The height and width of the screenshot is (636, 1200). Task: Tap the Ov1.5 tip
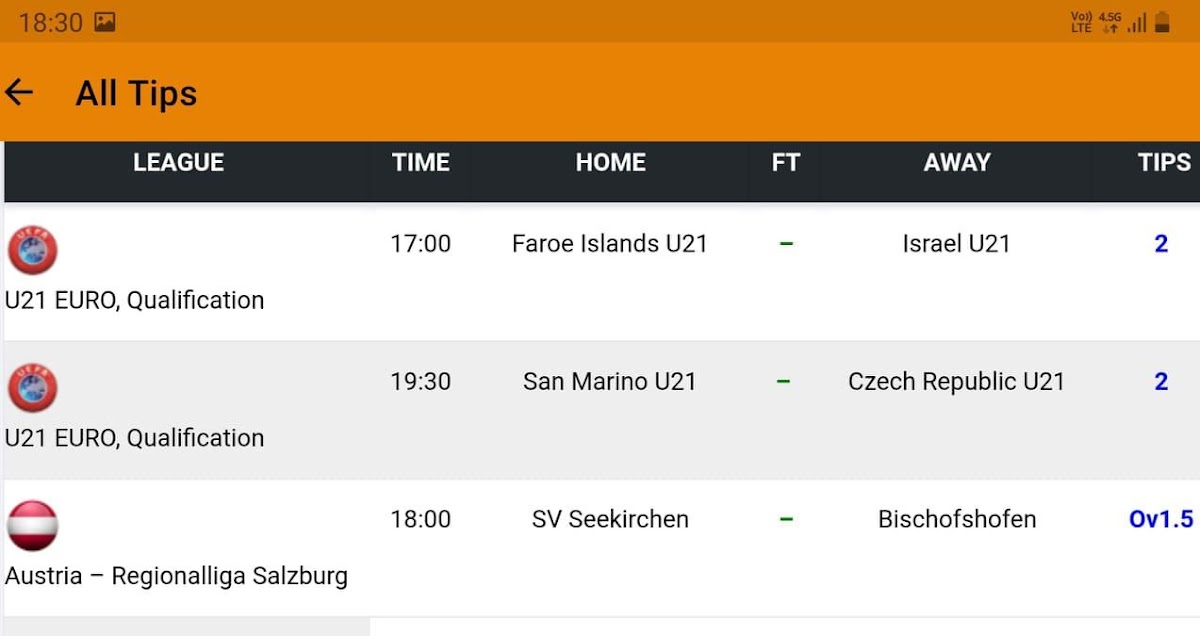(x=1161, y=519)
